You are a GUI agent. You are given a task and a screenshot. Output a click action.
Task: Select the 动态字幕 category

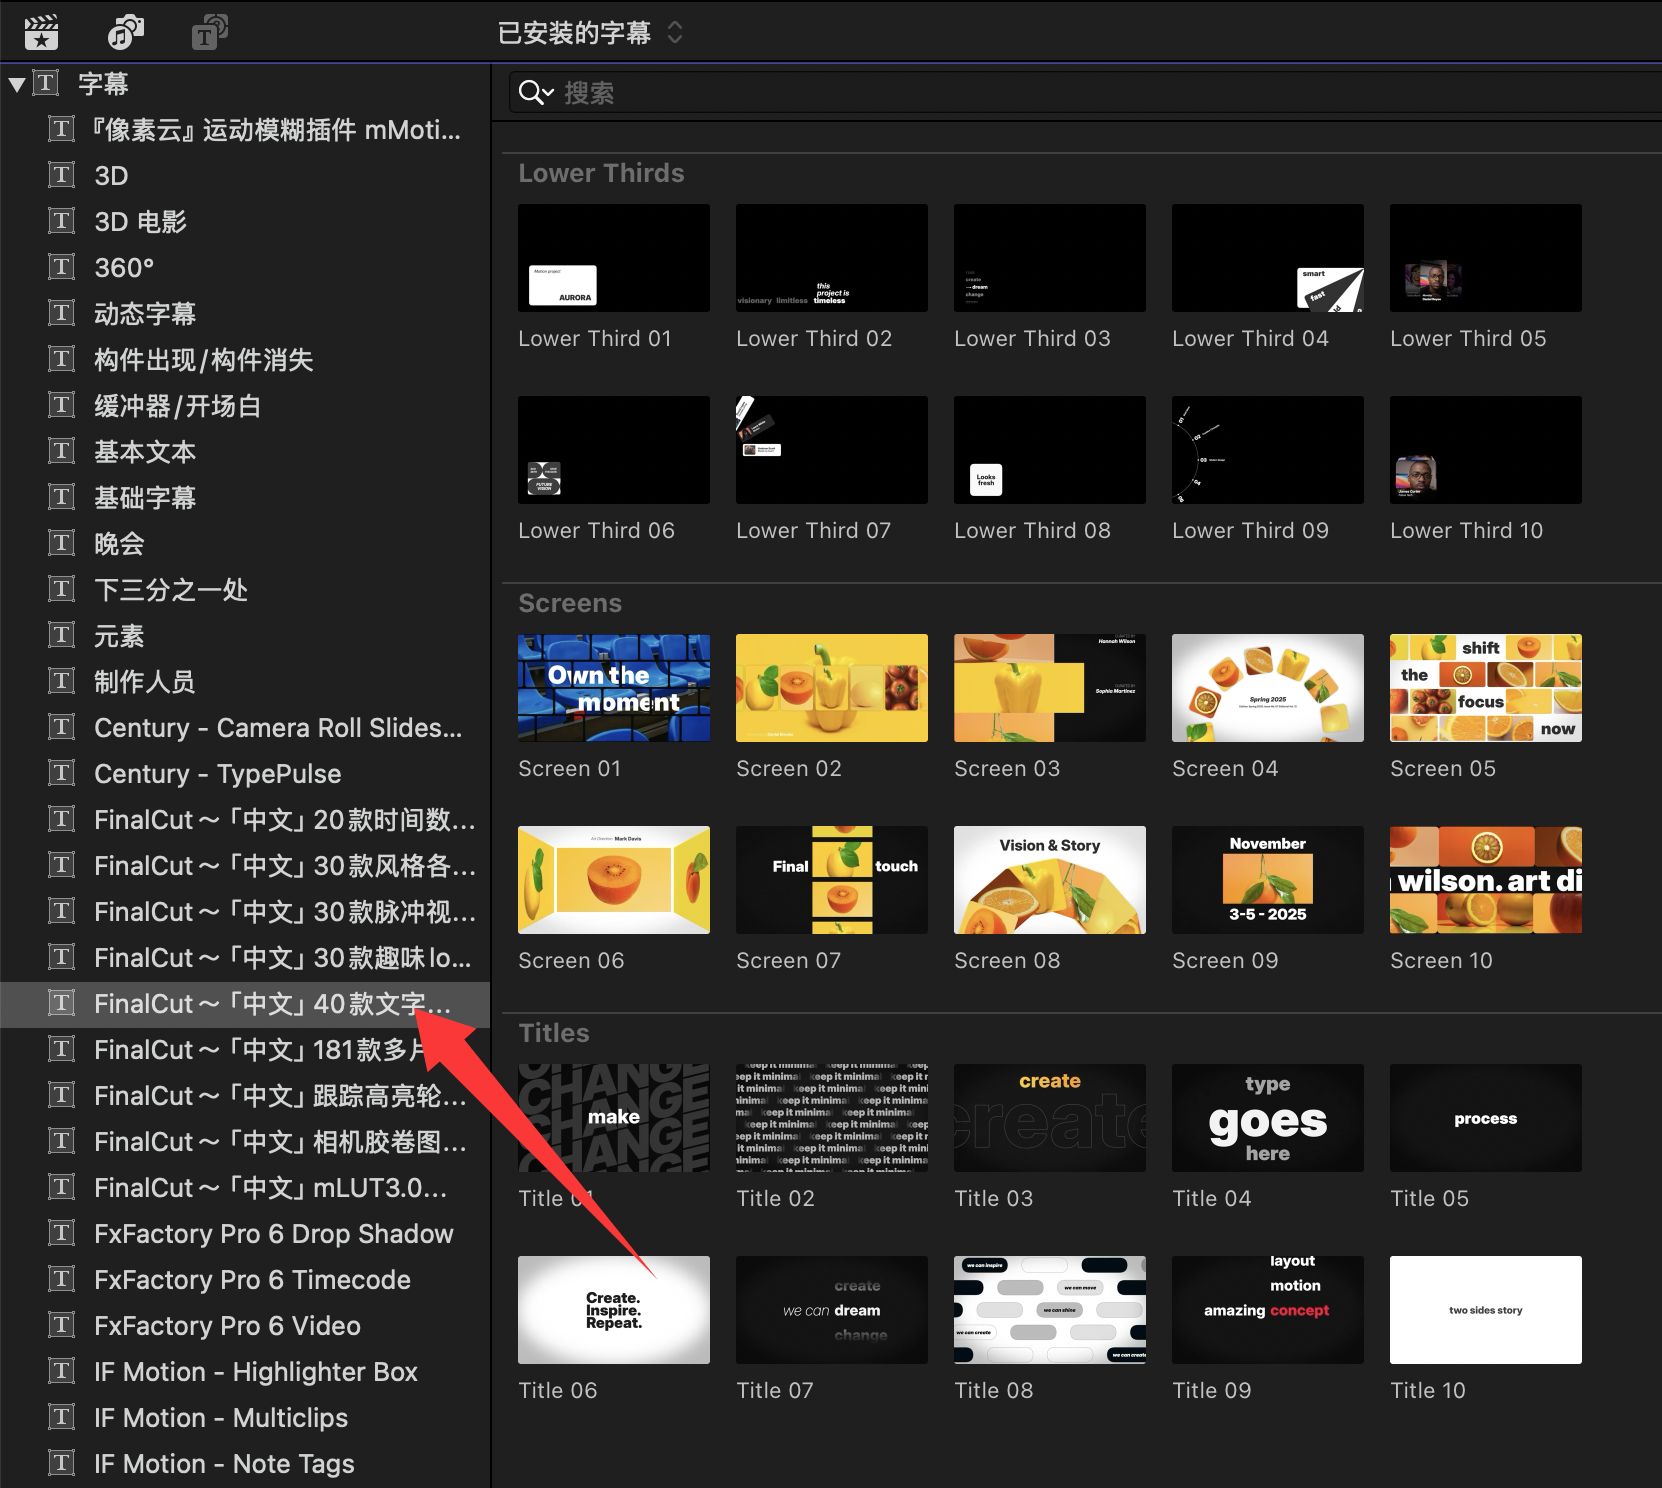coord(145,313)
